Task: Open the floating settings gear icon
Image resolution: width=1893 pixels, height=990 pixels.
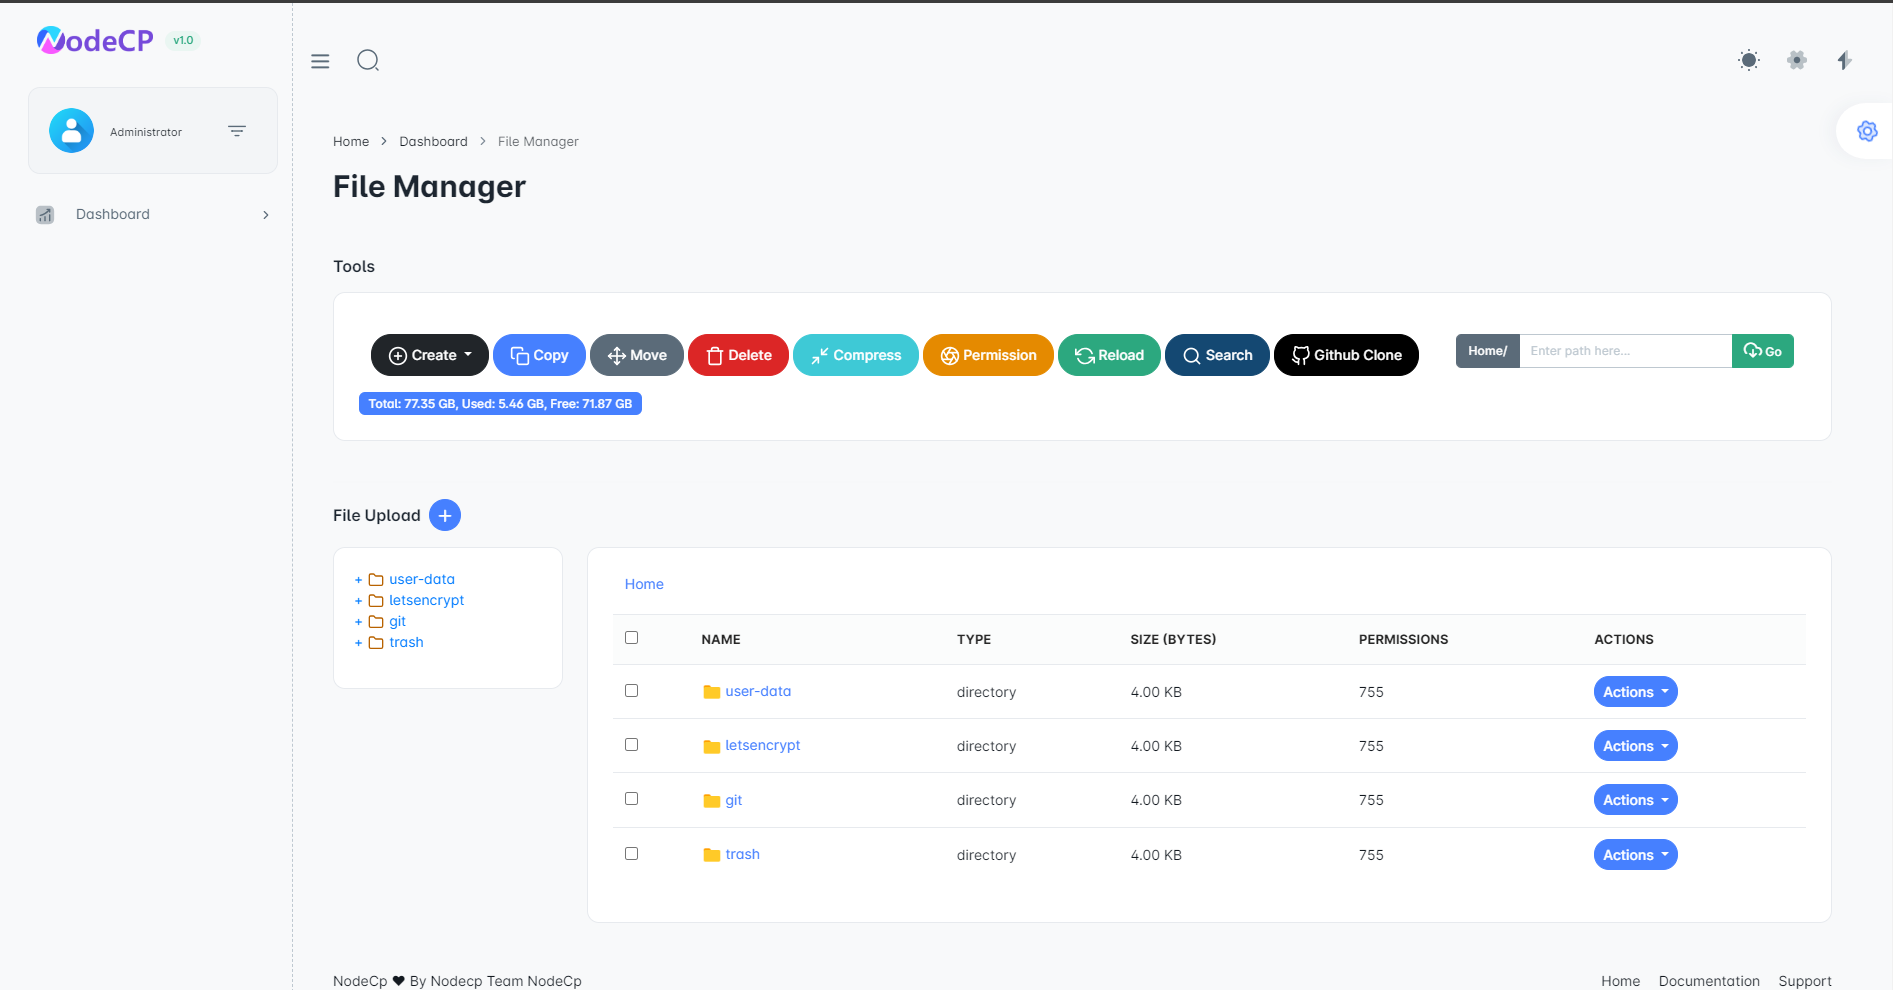Action: click(1866, 131)
